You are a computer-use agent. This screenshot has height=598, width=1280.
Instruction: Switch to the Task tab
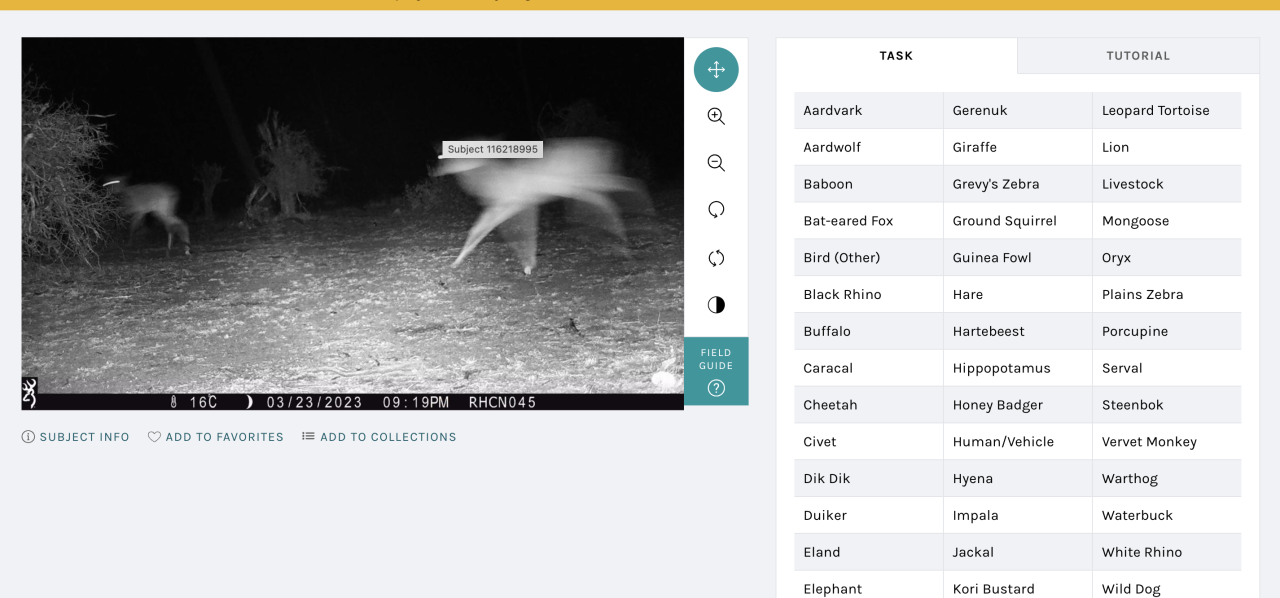tap(896, 56)
